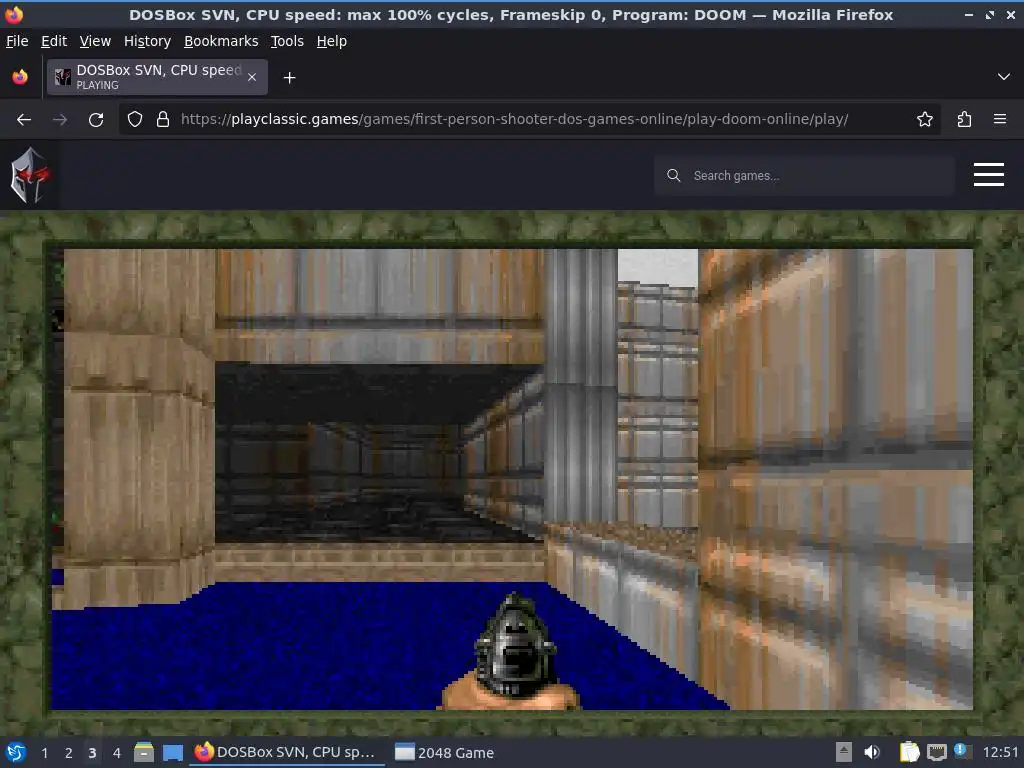
Task: Open tracking protection shield icon
Action: 135,120
